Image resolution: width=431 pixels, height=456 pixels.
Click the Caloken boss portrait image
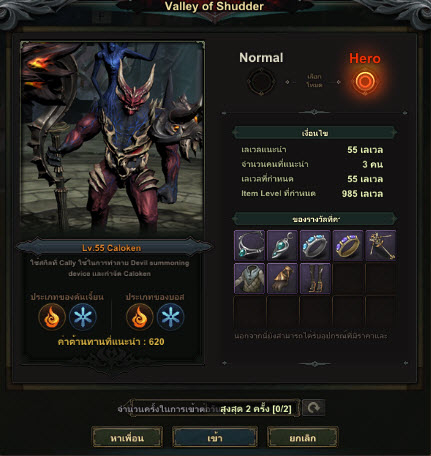pos(112,136)
